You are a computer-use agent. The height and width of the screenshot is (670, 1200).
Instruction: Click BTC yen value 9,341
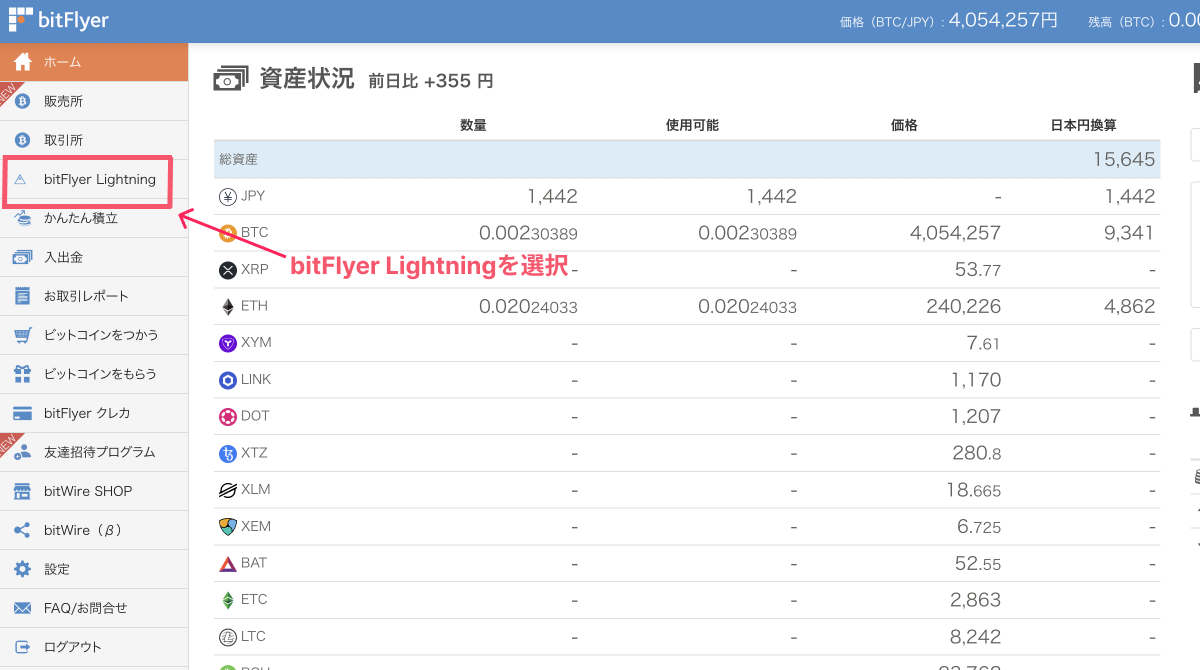(1130, 233)
